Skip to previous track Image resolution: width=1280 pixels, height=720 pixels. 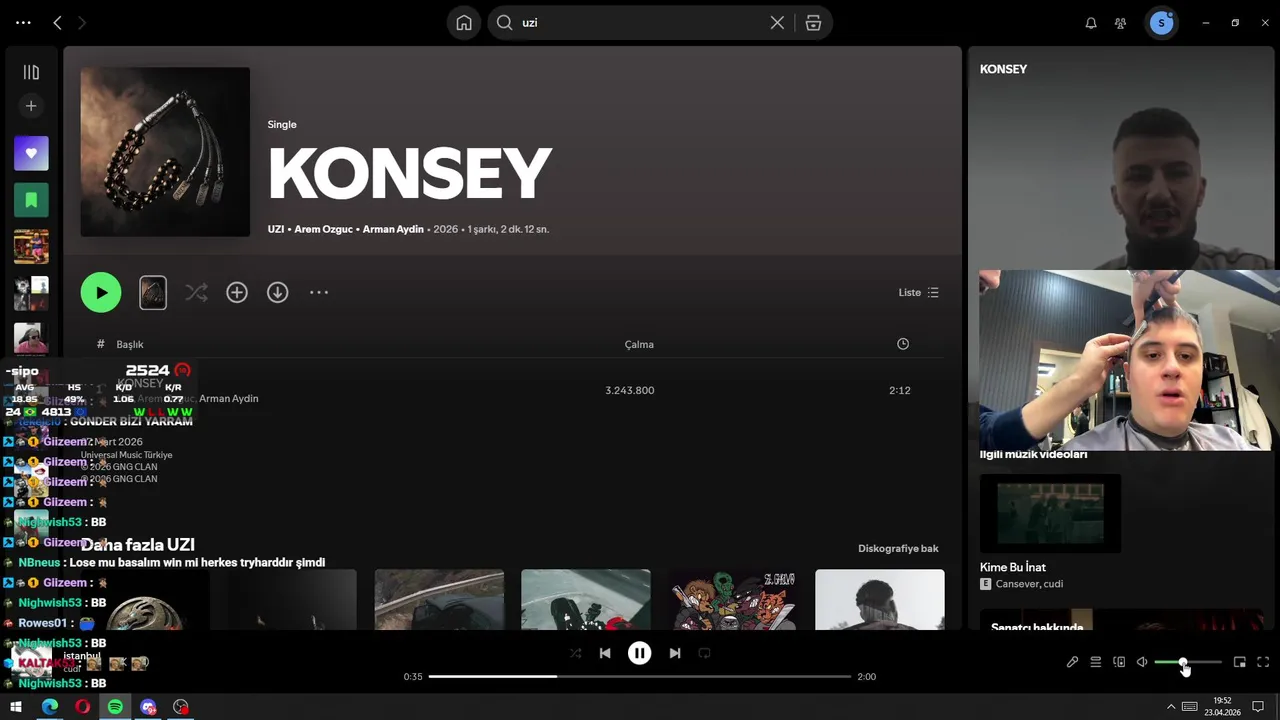click(605, 653)
